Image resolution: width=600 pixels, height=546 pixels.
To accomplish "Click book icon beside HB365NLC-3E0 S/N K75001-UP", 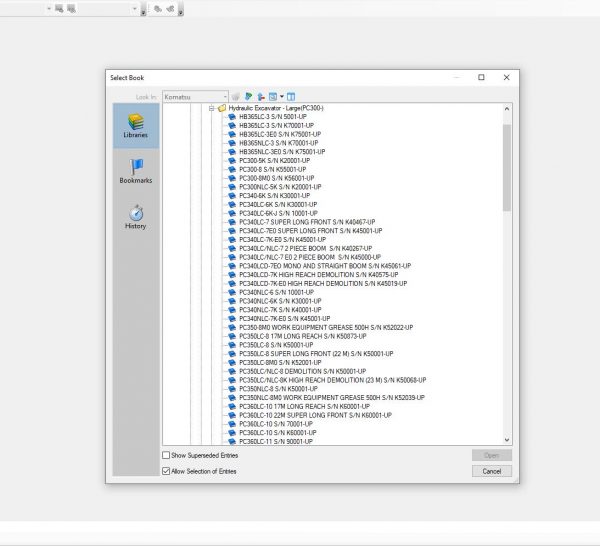I will click(232, 152).
